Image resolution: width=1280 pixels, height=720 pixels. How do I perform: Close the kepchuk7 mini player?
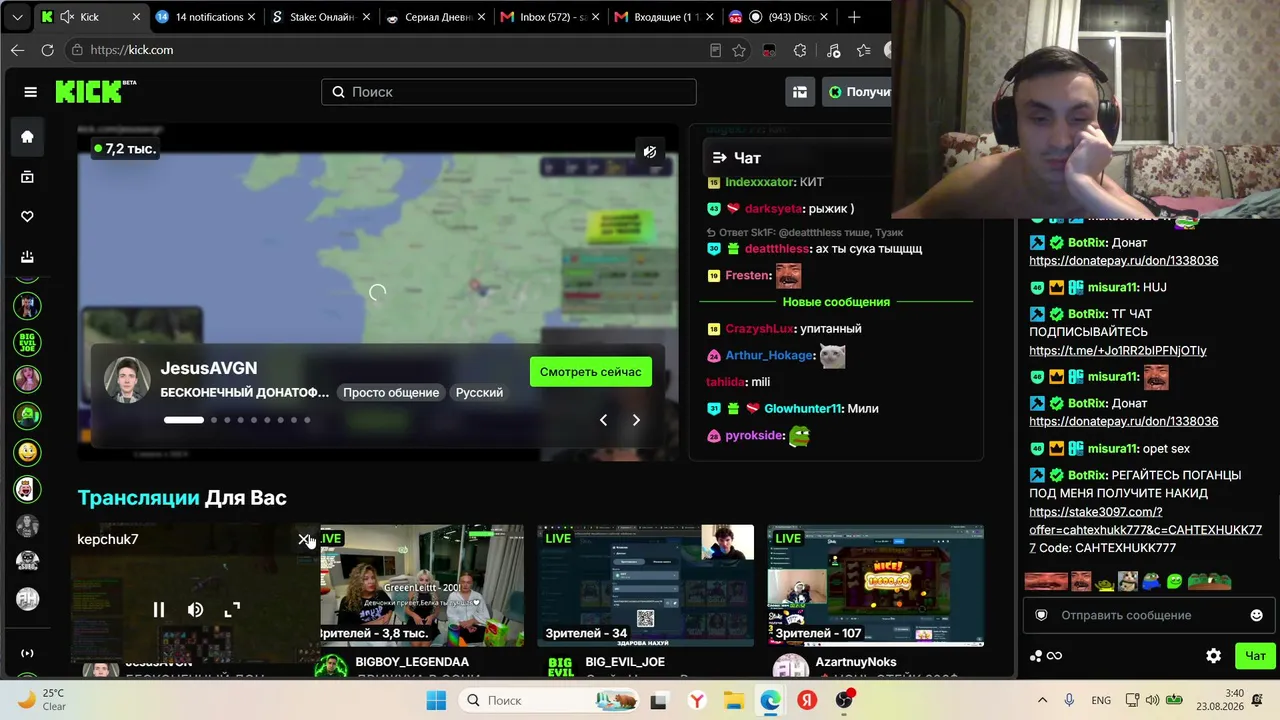pos(304,540)
